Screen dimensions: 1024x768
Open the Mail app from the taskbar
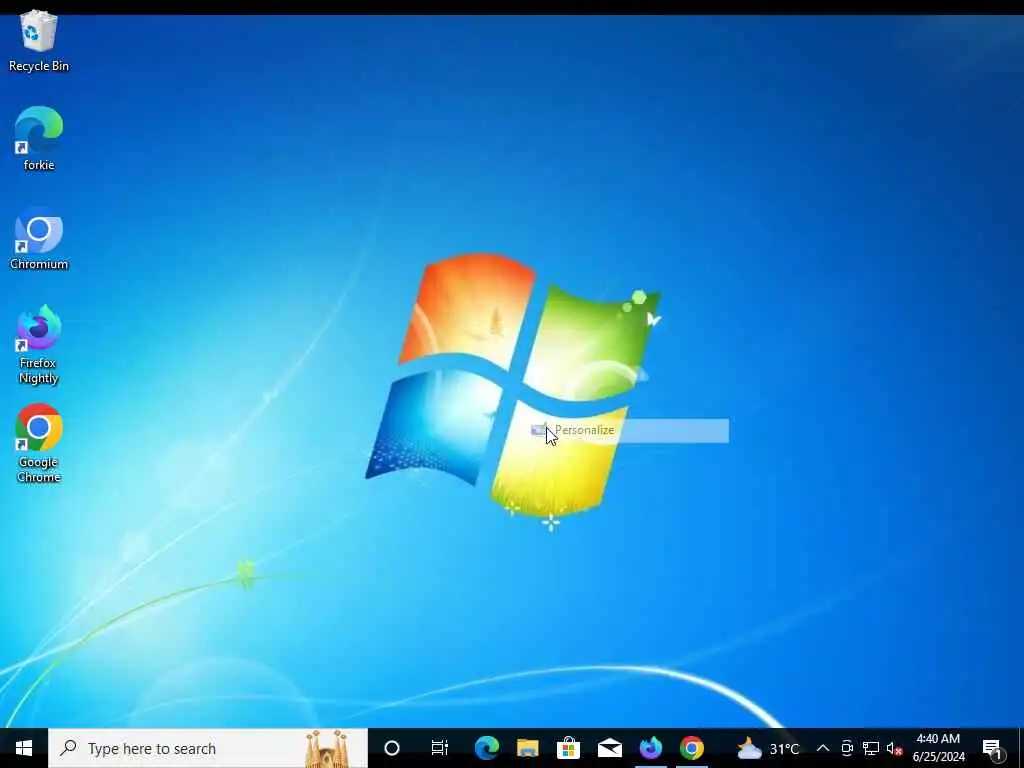pyautogui.click(x=609, y=748)
